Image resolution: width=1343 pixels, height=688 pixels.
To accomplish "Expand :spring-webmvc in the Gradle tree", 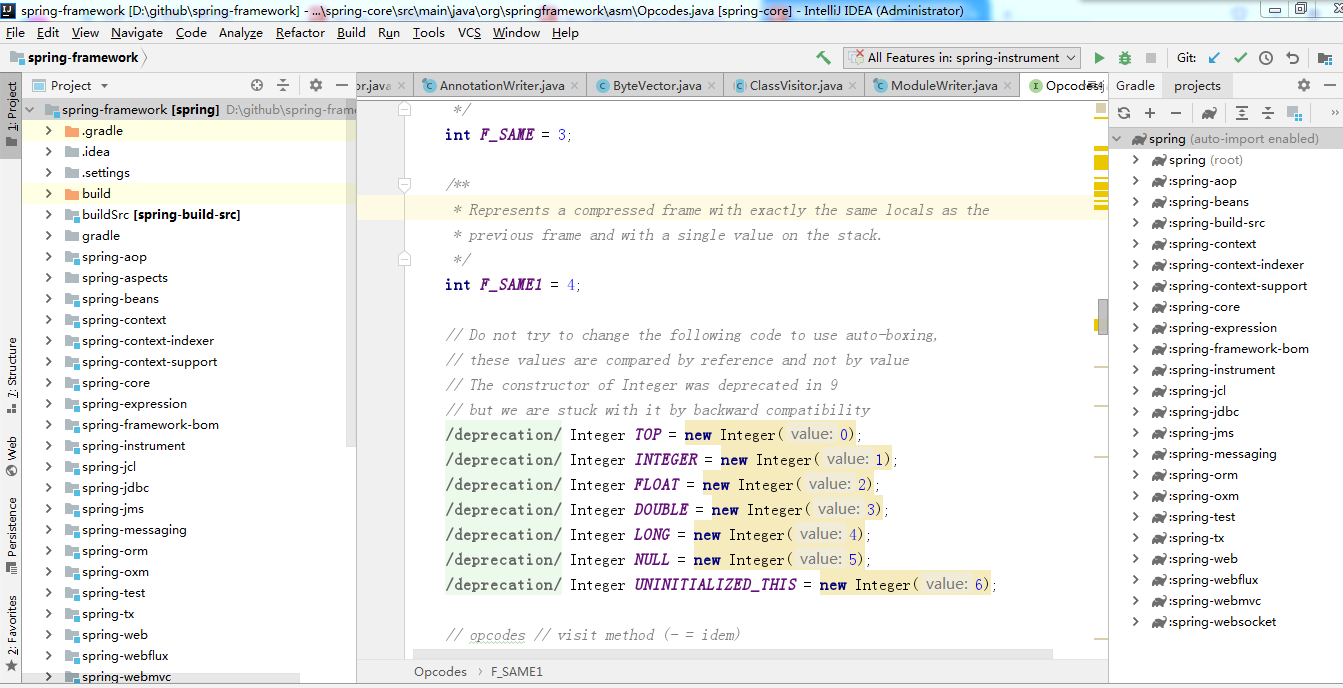I will click(1135, 601).
